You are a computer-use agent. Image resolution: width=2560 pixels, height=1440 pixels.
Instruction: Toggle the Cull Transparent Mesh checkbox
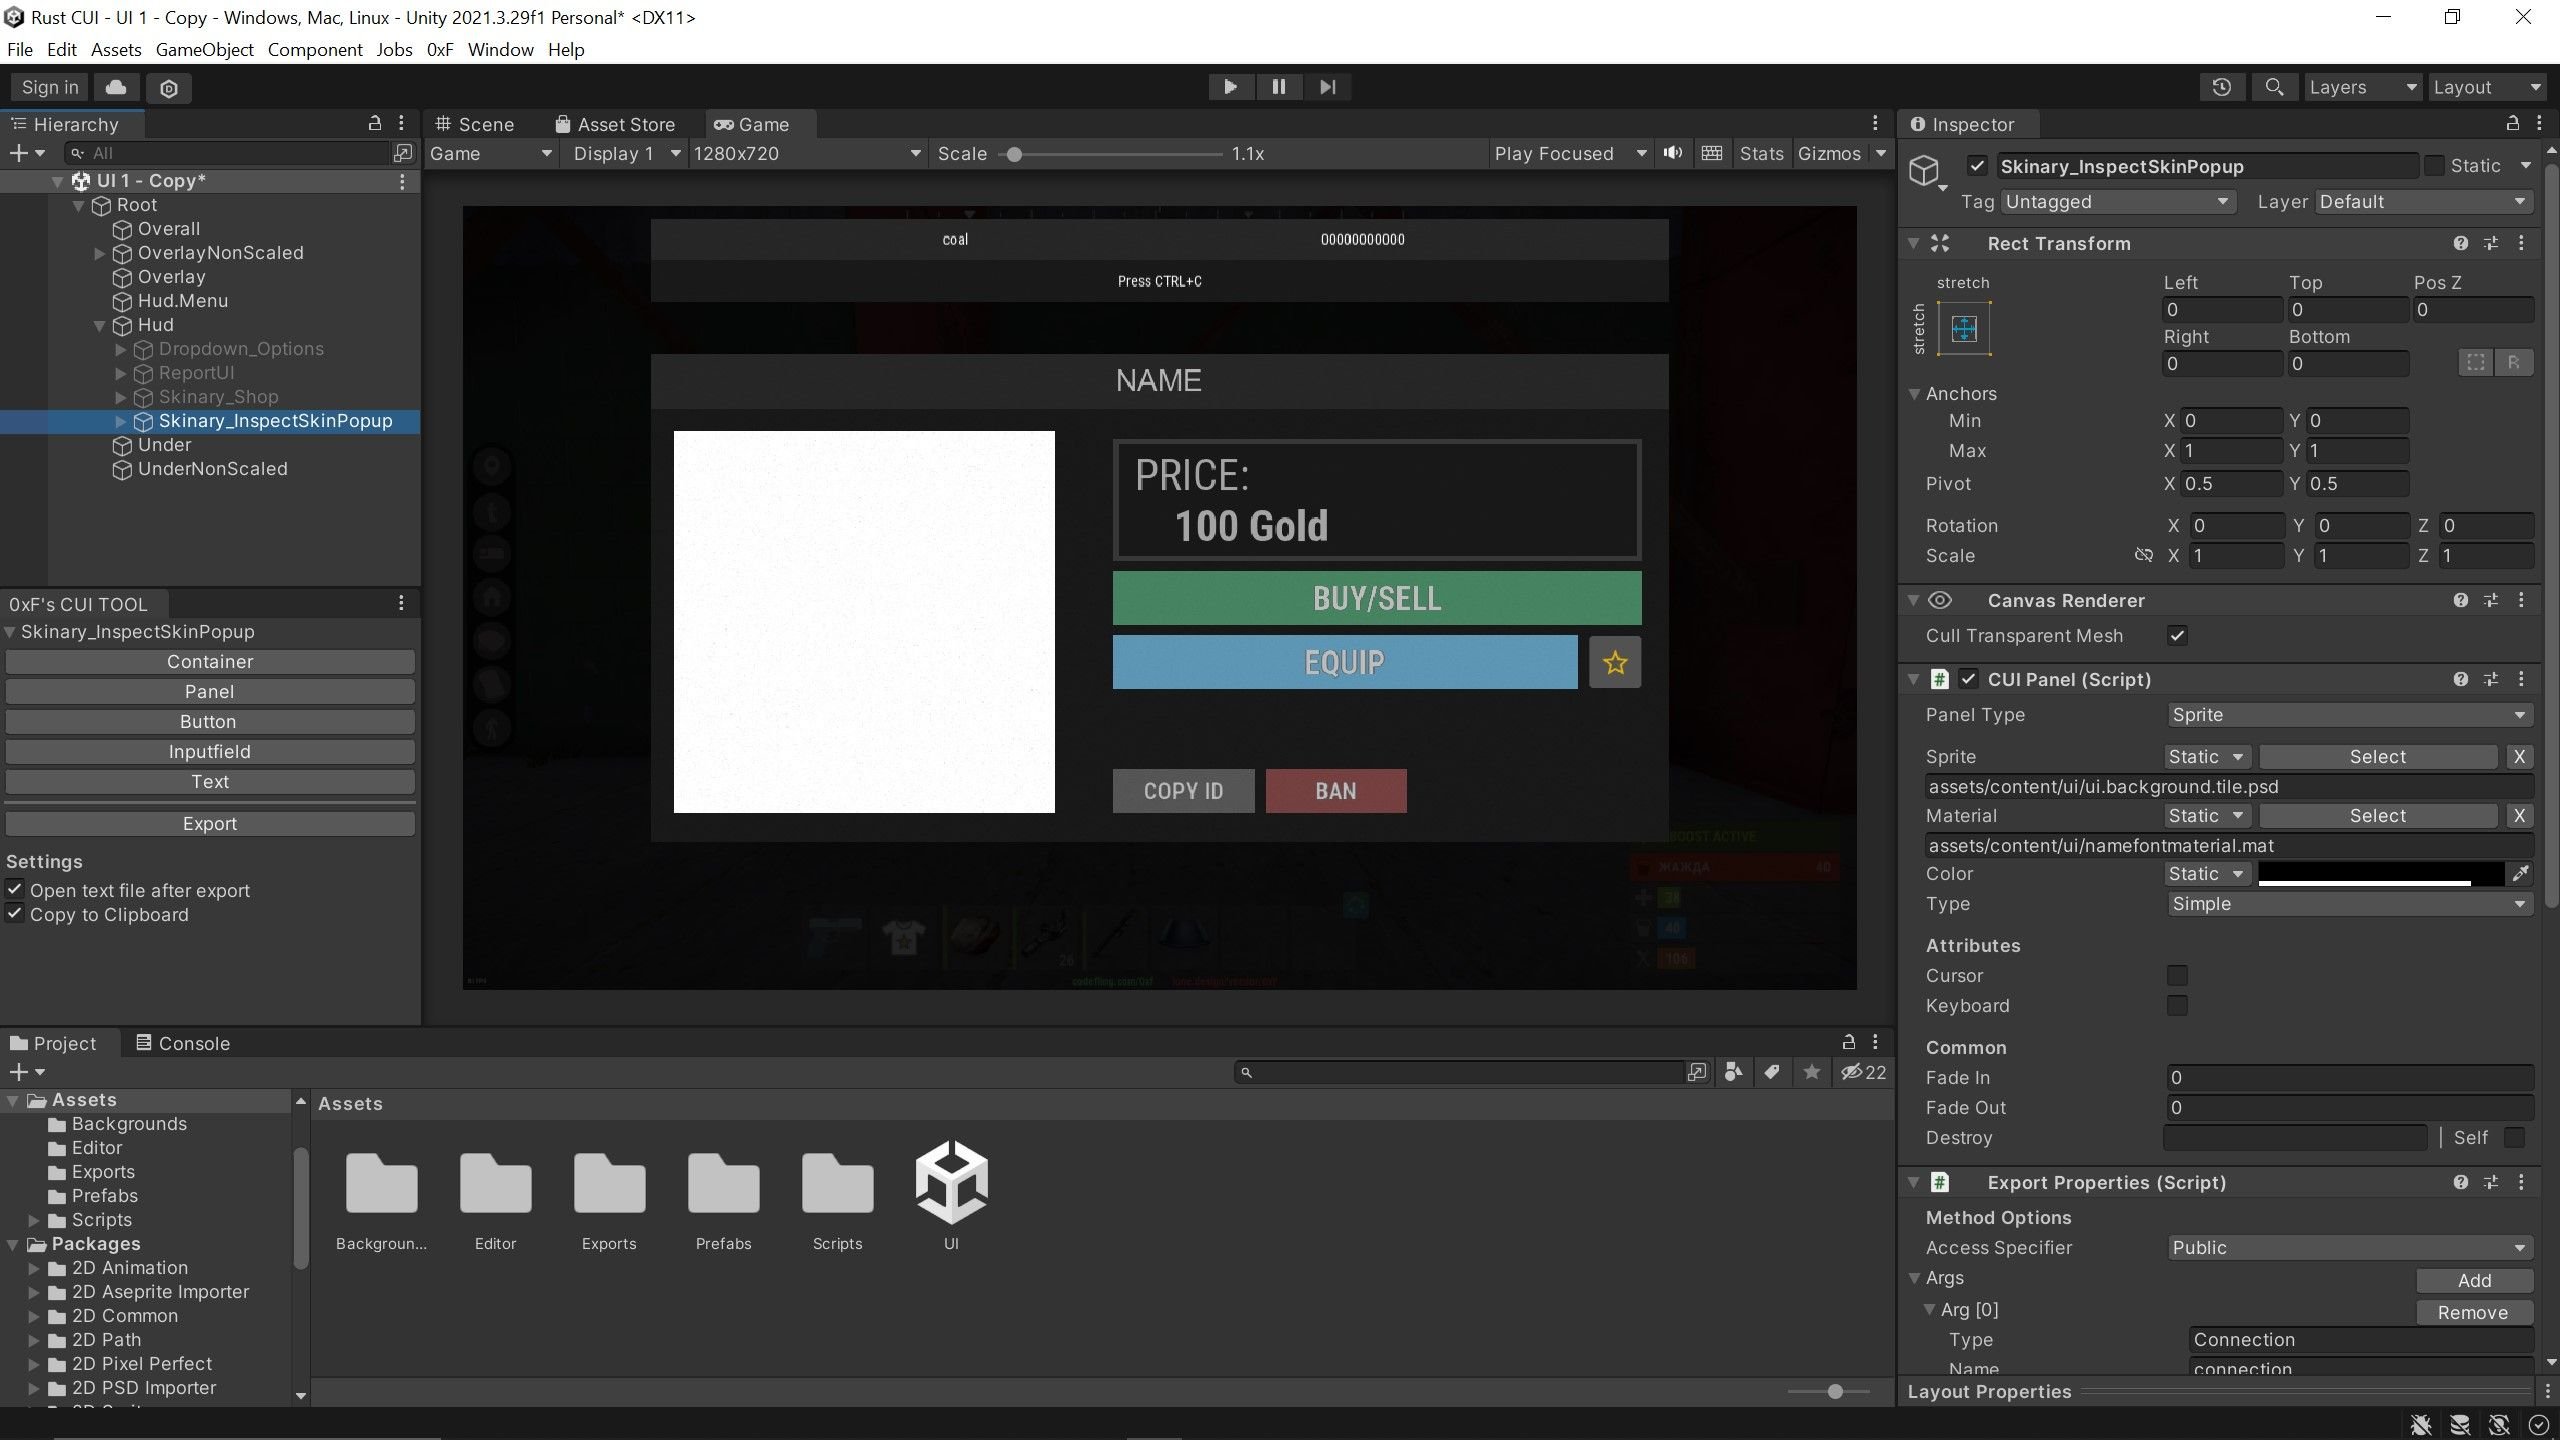coord(2177,636)
